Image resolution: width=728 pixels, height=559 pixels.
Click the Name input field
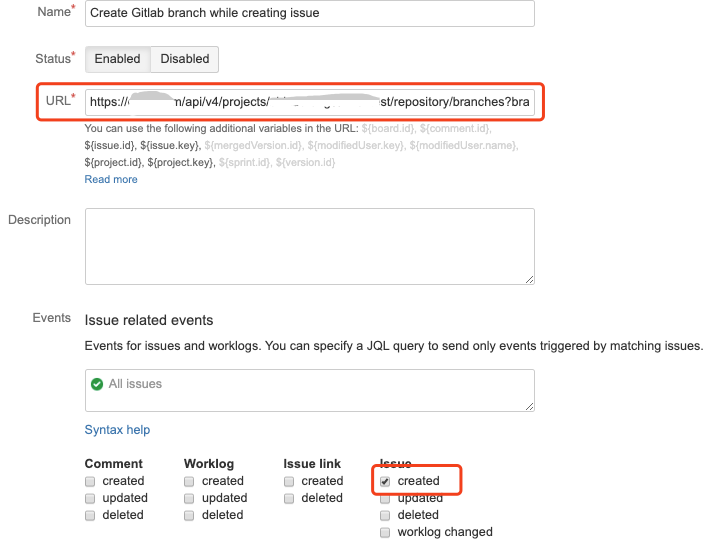tap(309, 13)
